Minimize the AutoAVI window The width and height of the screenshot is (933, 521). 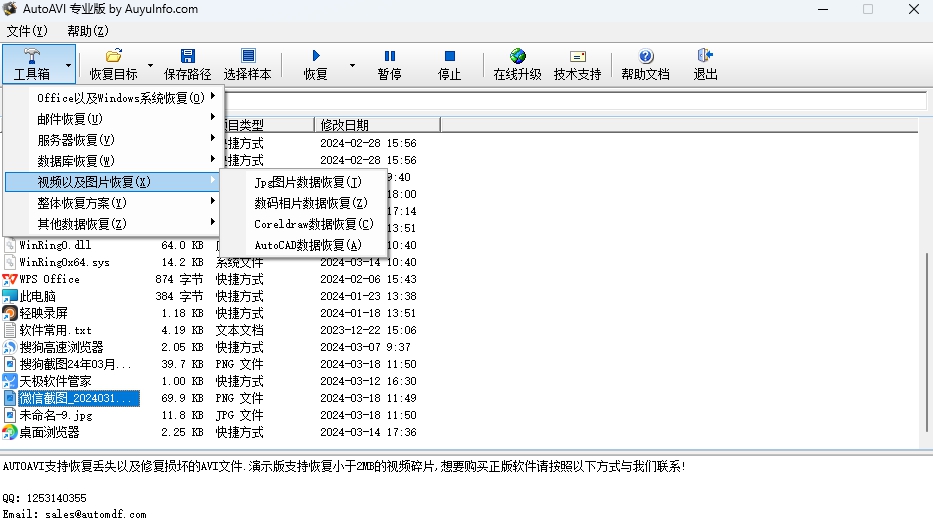(823, 10)
